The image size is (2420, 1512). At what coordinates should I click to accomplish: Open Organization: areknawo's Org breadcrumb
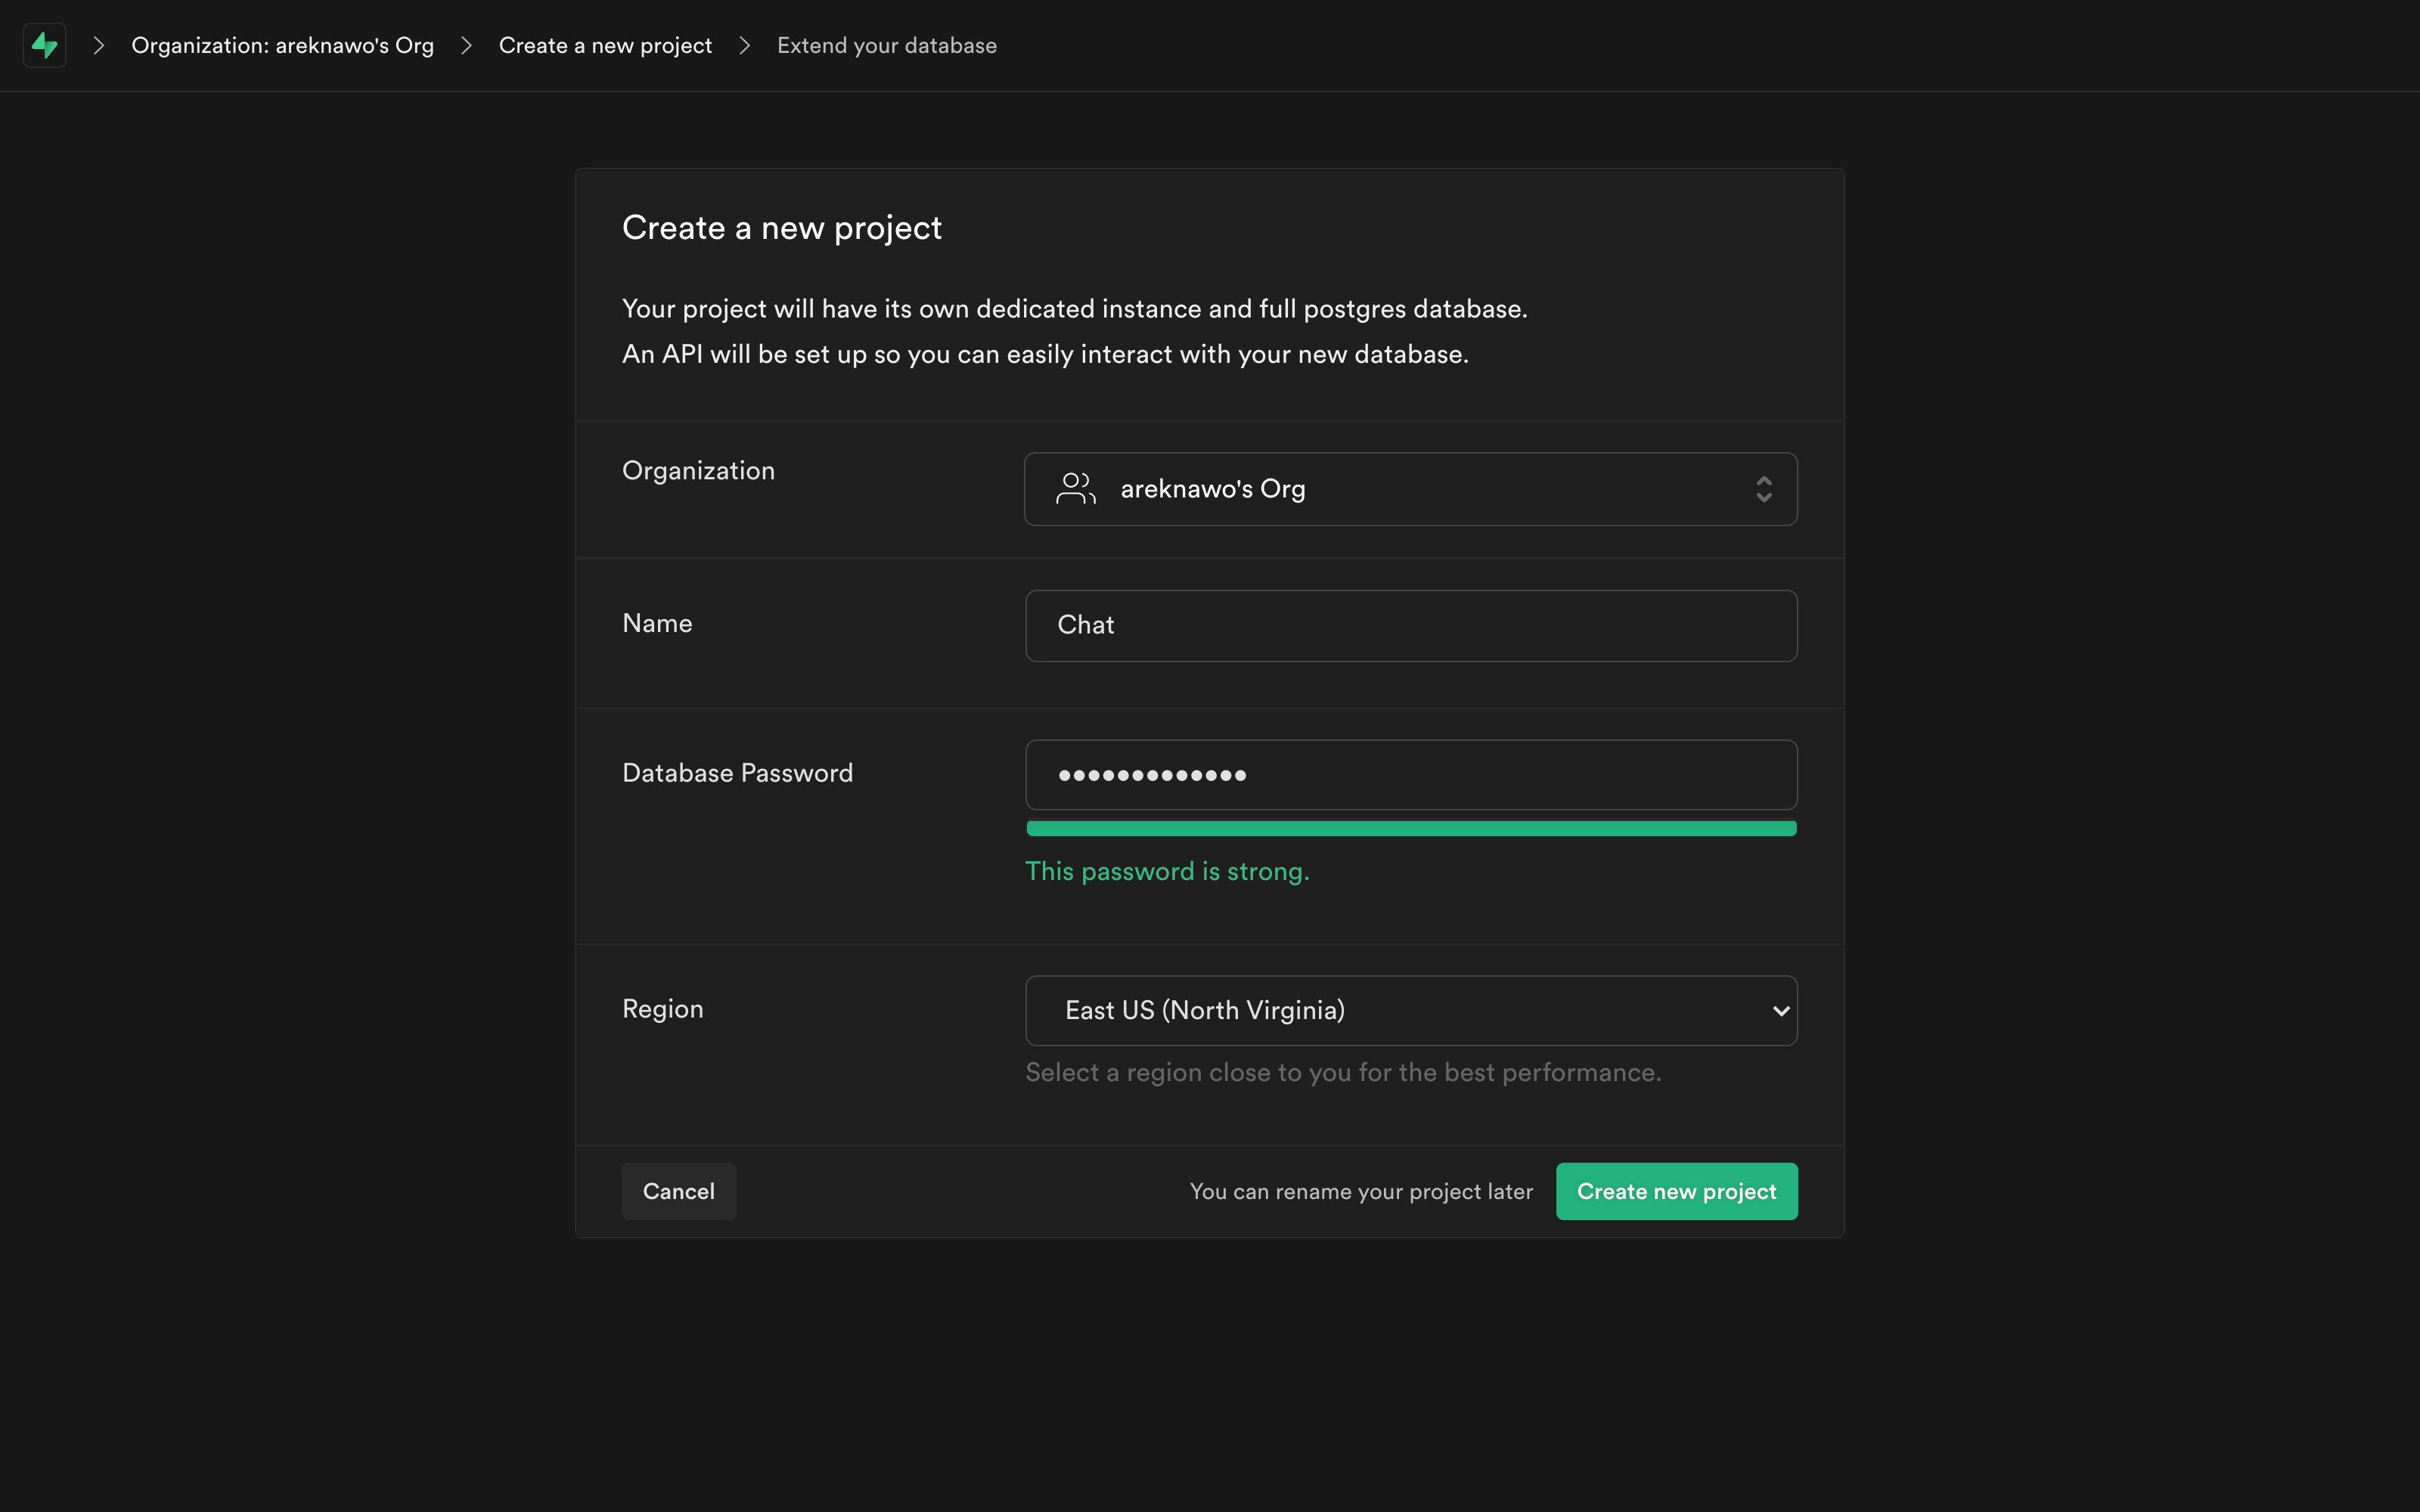coord(282,45)
